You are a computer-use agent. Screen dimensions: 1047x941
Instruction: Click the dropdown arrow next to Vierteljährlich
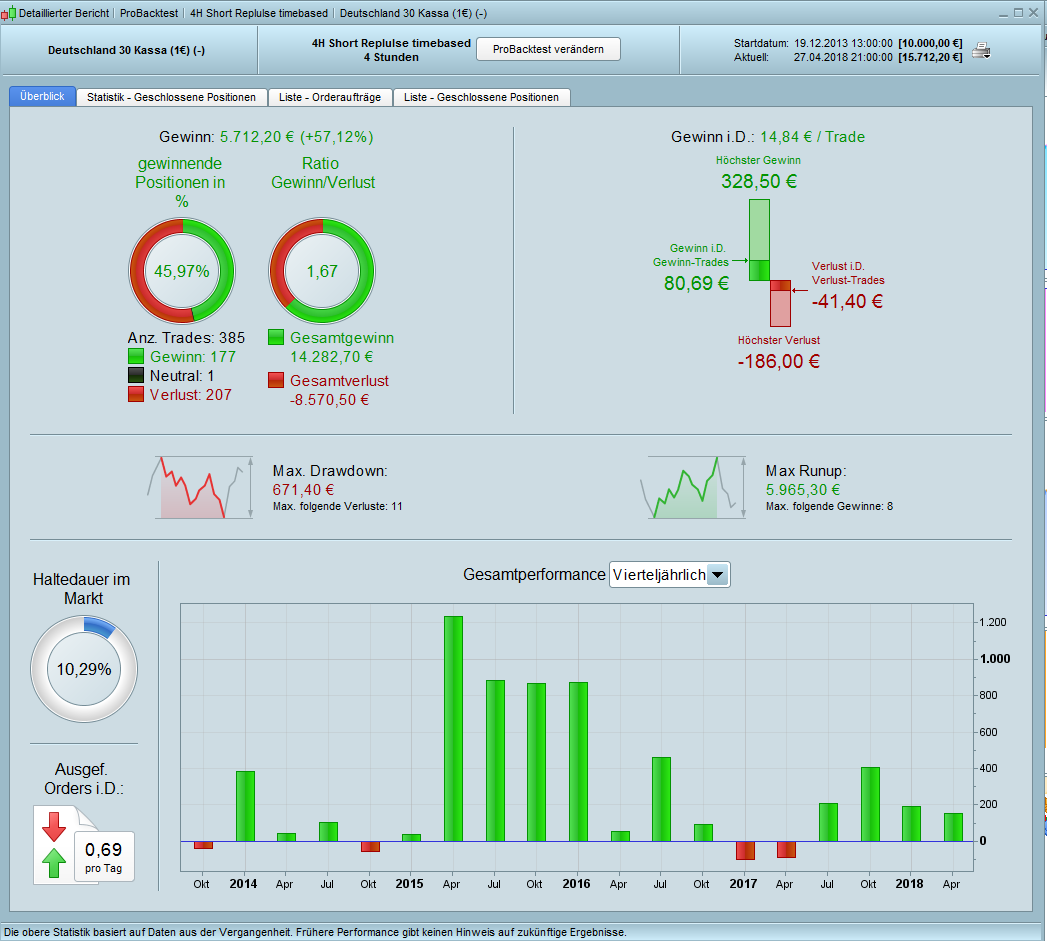click(717, 574)
